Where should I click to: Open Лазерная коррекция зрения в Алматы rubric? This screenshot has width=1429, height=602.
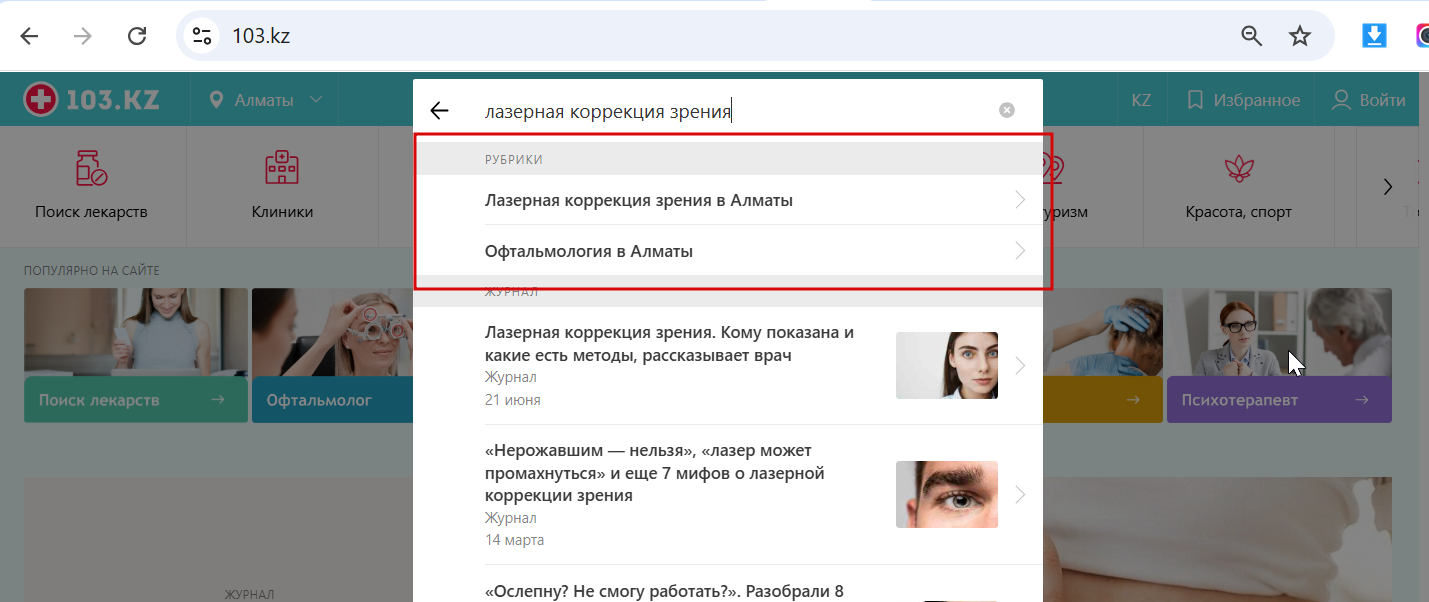point(728,200)
